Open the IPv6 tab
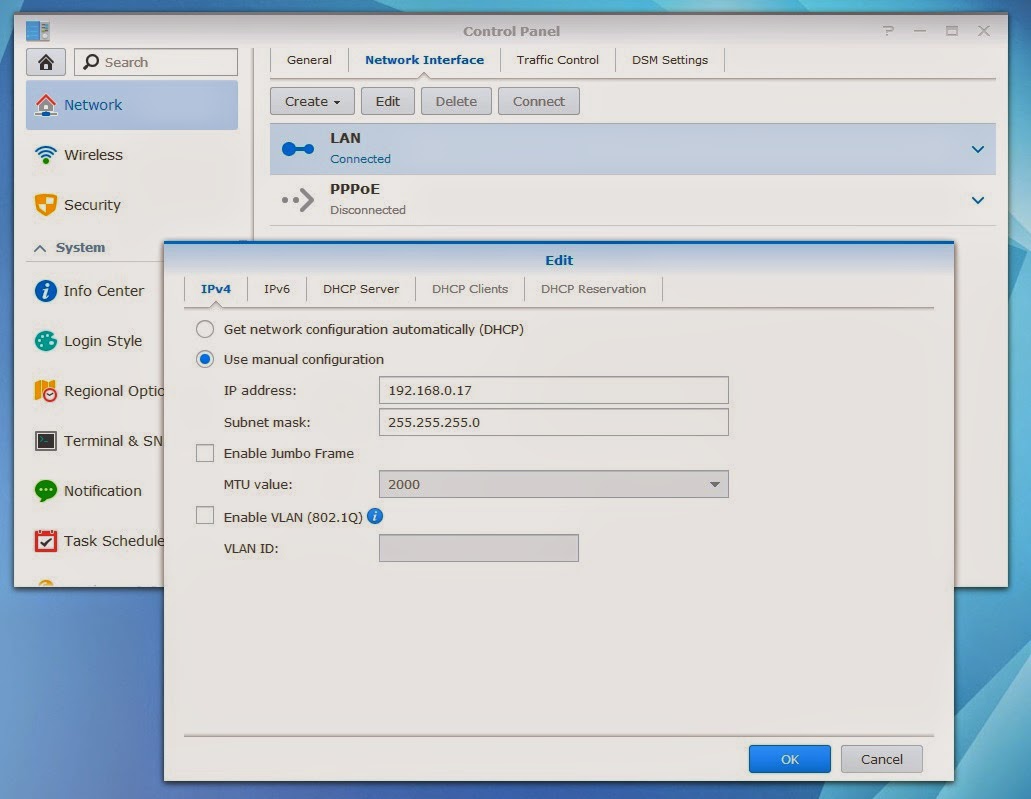Viewport: 1031px width, 799px height. click(277, 289)
